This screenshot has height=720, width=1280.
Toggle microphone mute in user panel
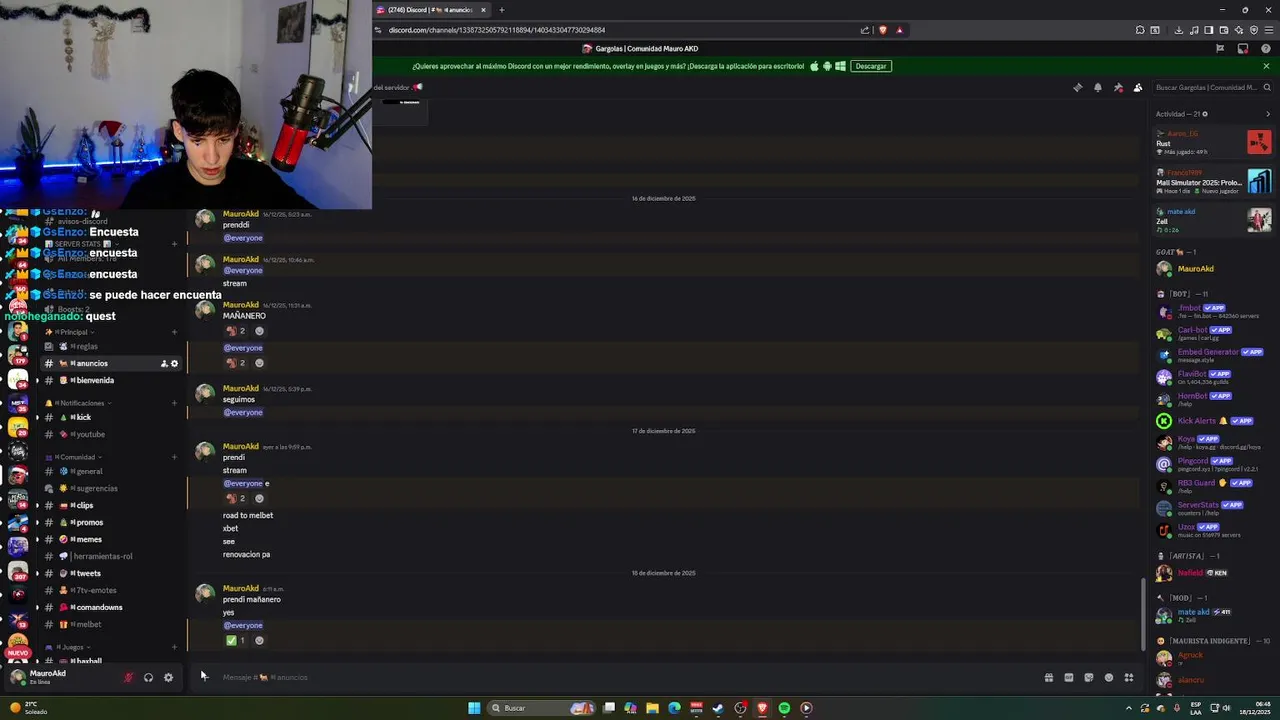click(128, 677)
